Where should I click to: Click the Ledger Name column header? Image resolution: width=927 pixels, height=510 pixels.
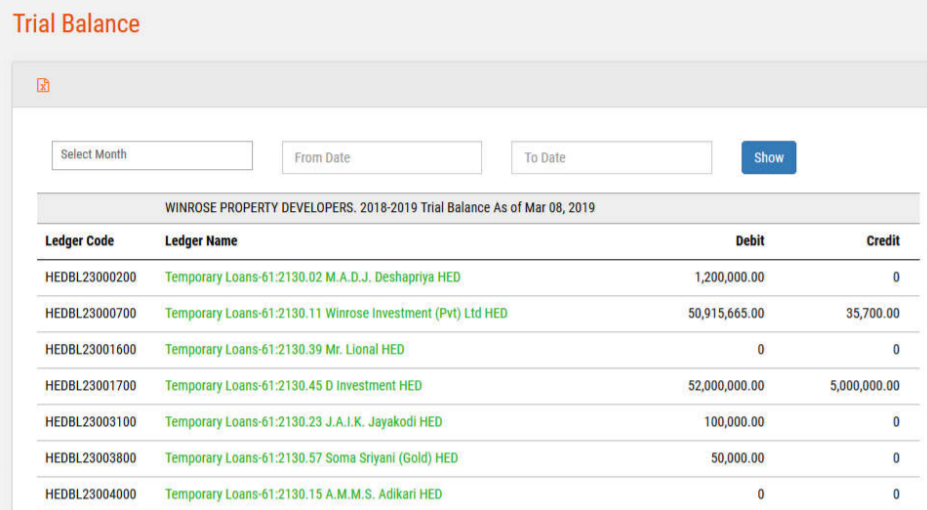[201, 241]
